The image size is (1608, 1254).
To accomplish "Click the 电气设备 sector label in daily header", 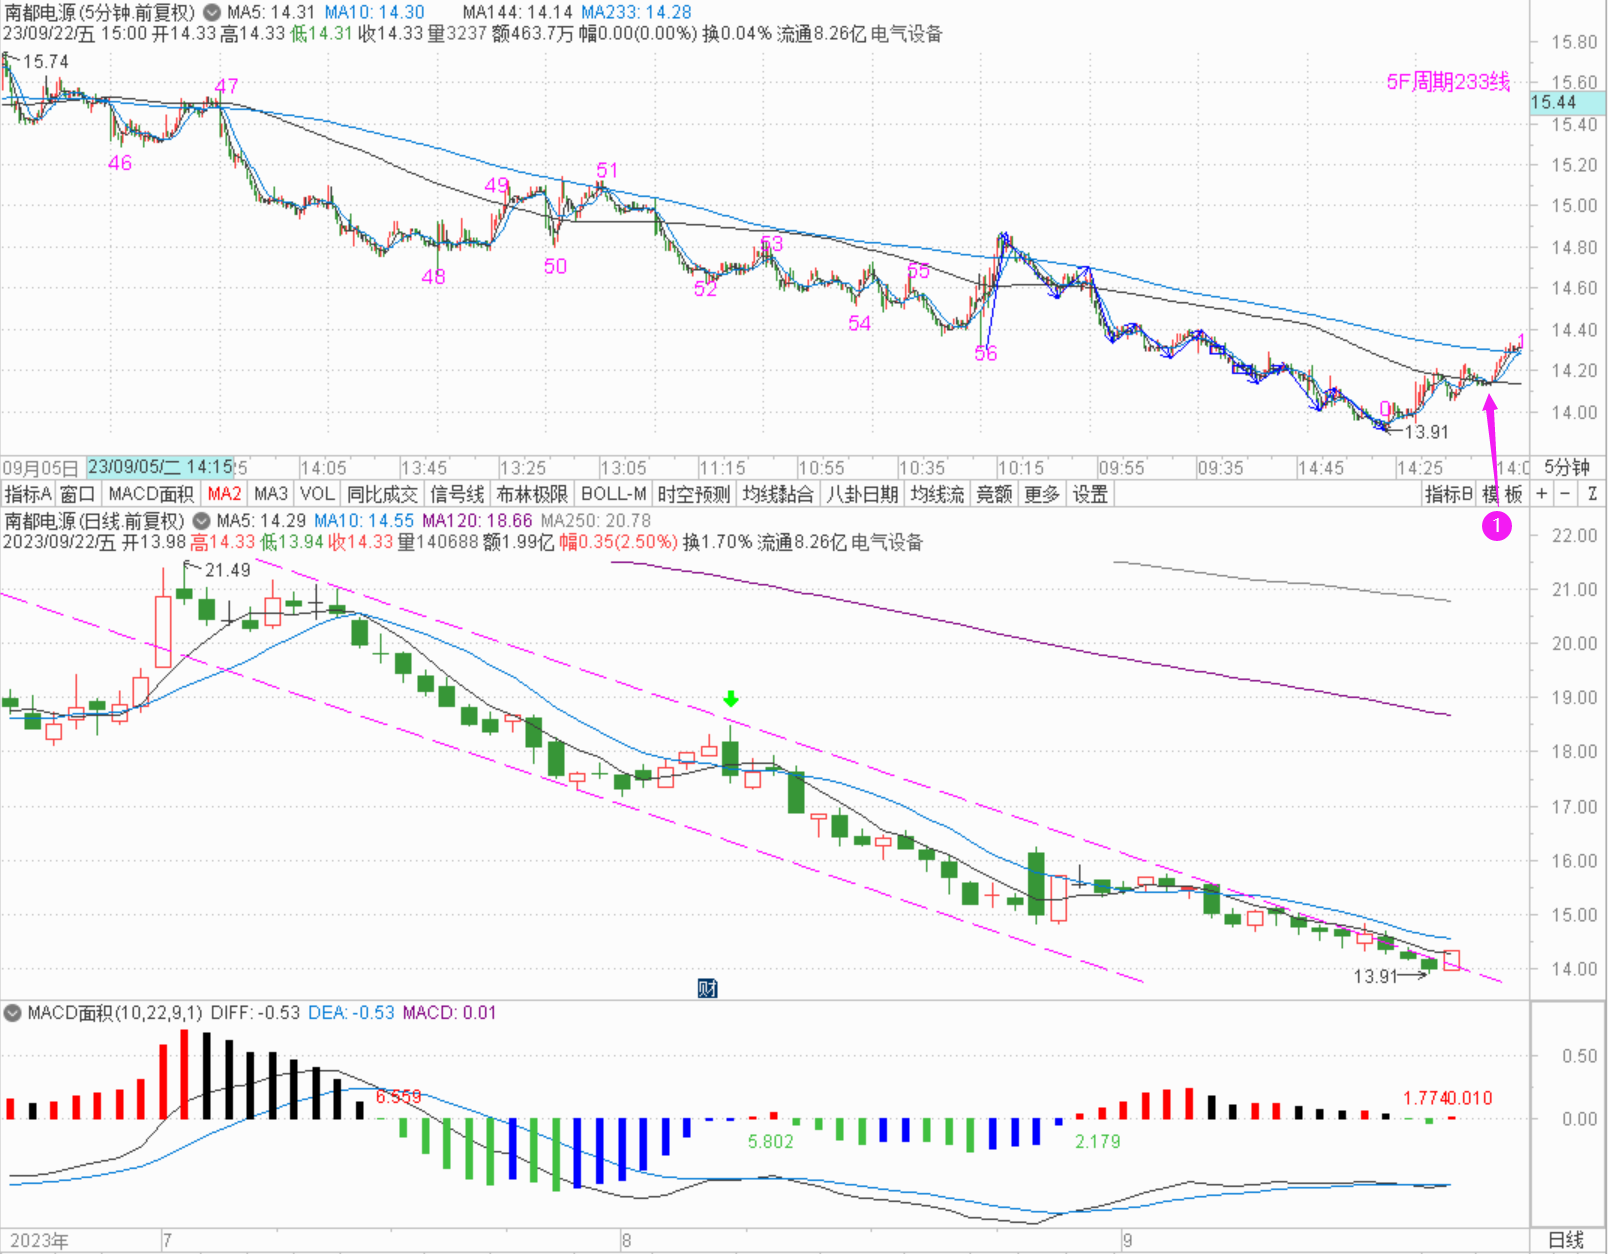I will [886, 543].
